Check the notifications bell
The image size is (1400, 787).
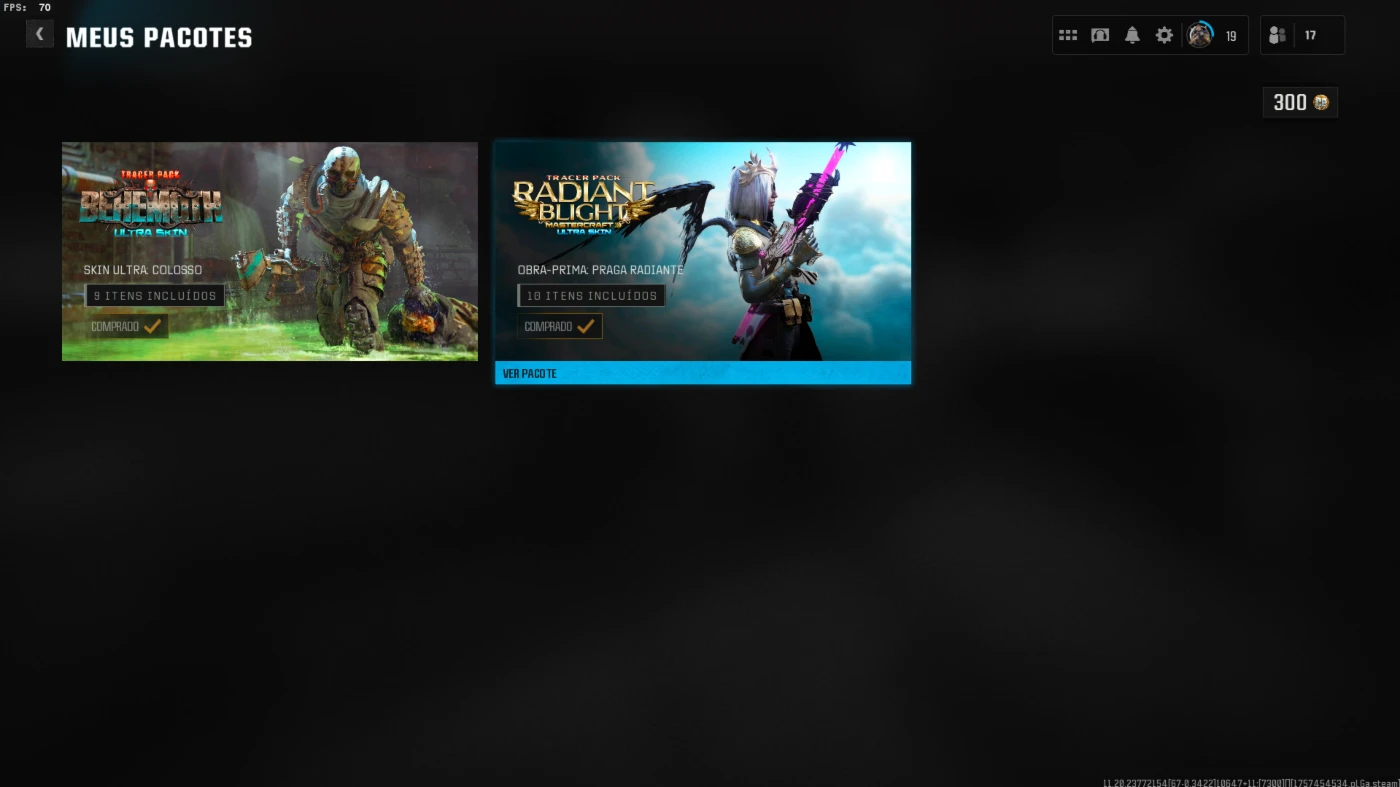tap(1132, 35)
